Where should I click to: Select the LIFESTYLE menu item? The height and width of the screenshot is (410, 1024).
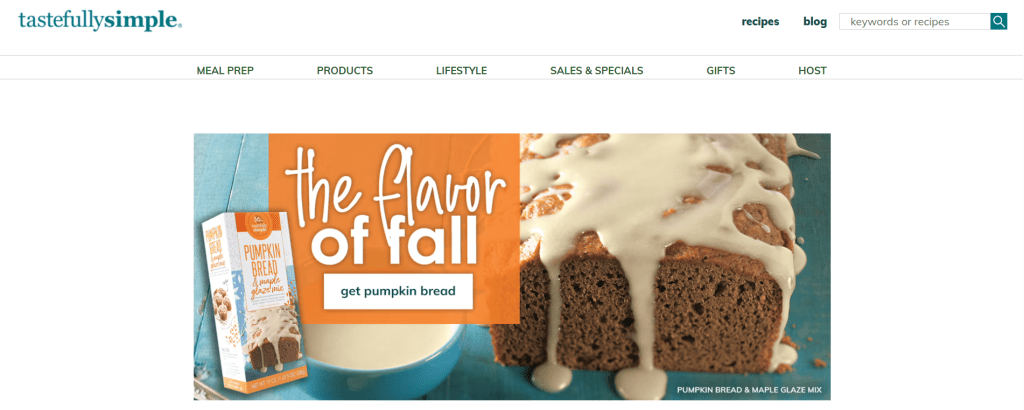(x=462, y=71)
